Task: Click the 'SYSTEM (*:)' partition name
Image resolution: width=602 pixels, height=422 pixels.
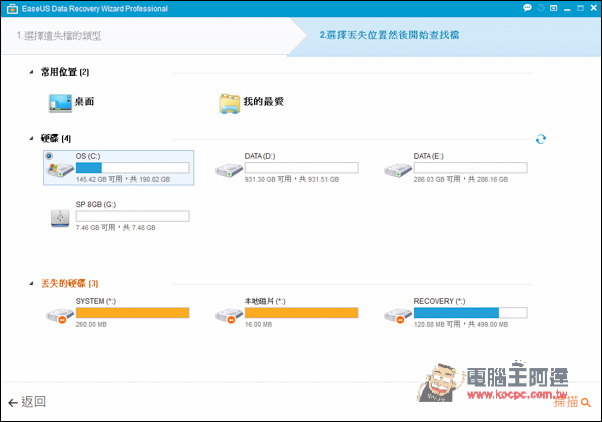Action: (x=96, y=301)
